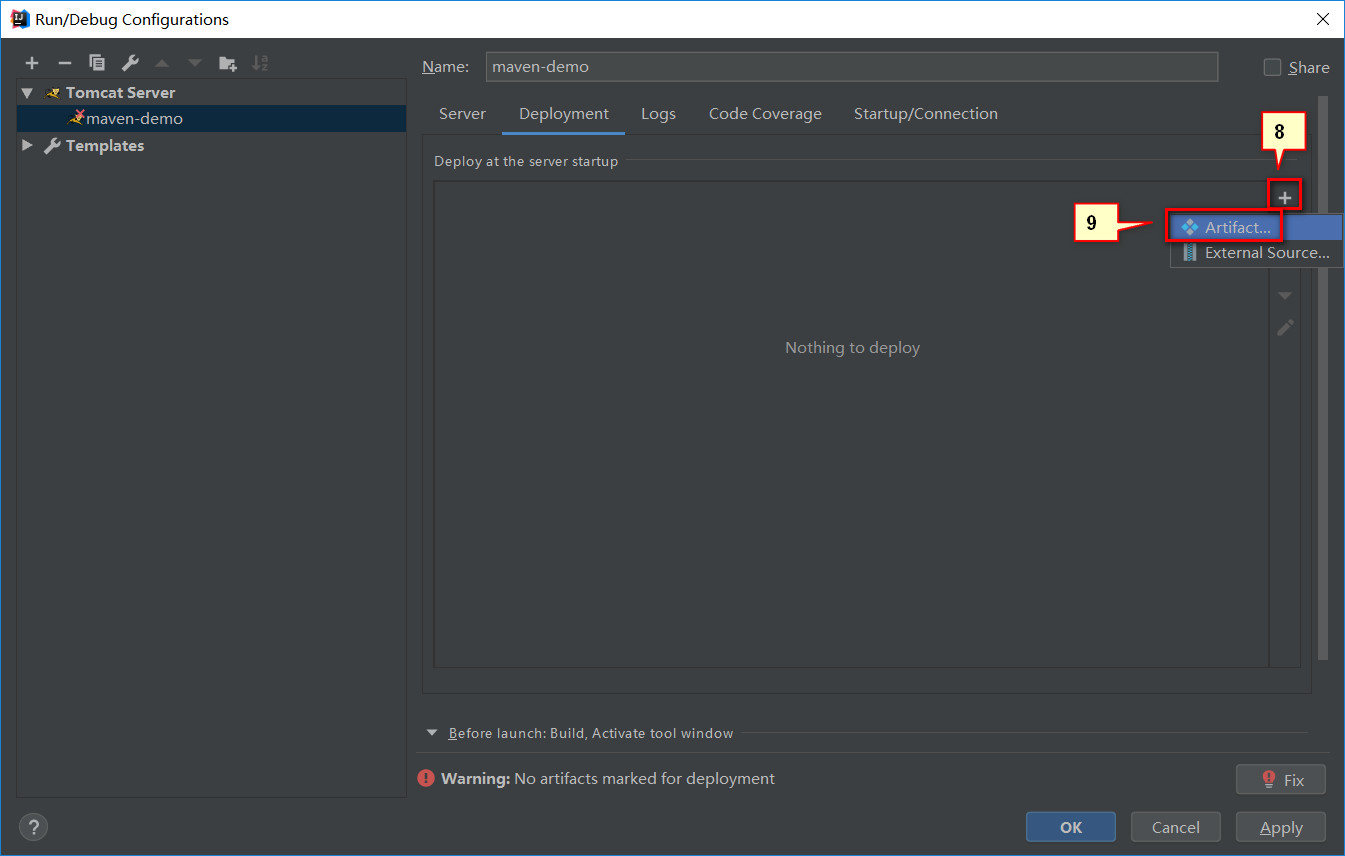Remove the selected run configuration

point(64,64)
